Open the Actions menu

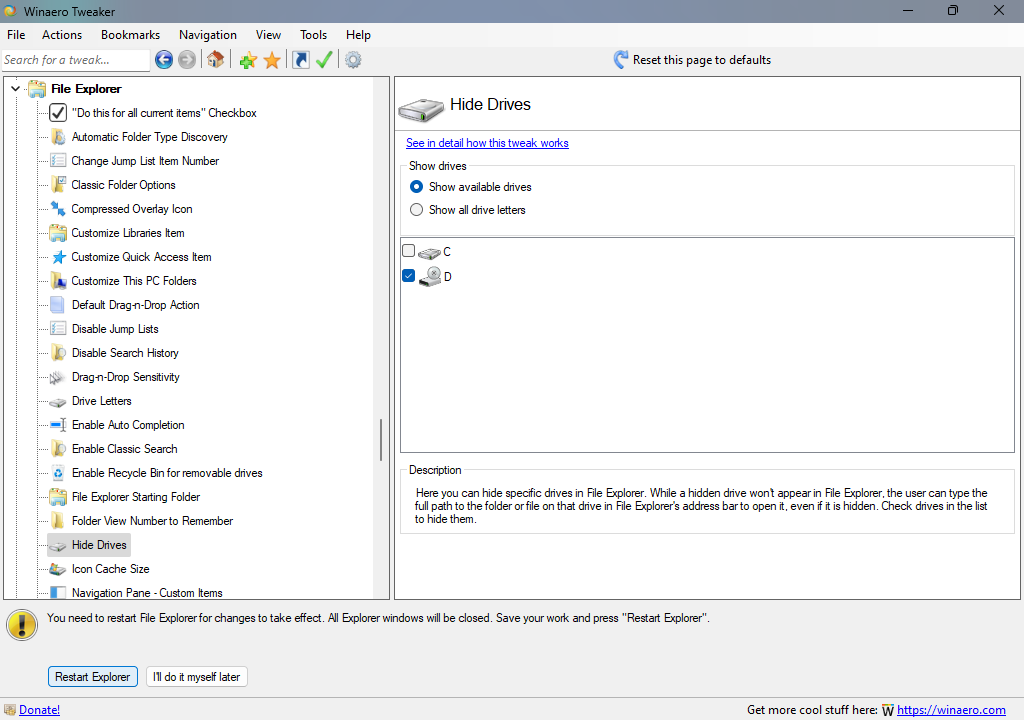(x=62, y=35)
